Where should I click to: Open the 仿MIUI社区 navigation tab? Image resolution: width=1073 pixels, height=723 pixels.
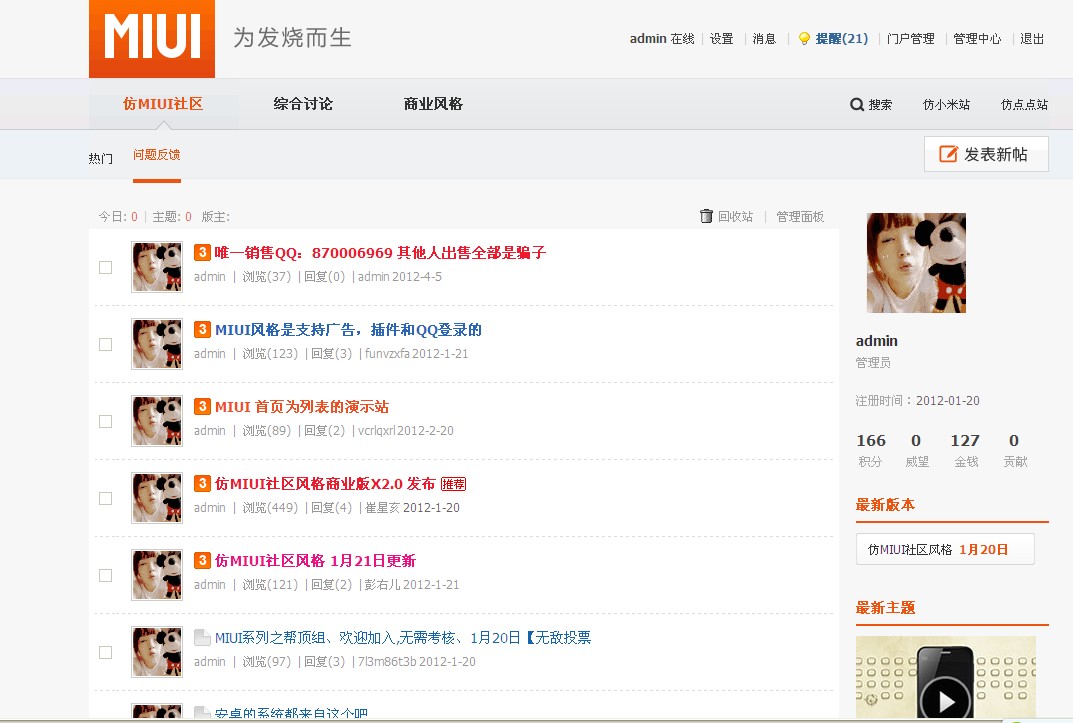tap(163, 104)
